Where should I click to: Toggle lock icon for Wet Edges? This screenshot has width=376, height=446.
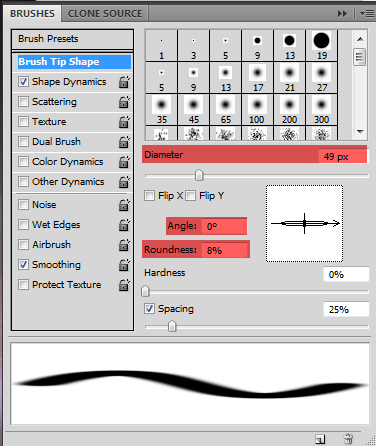pos(124,225)
